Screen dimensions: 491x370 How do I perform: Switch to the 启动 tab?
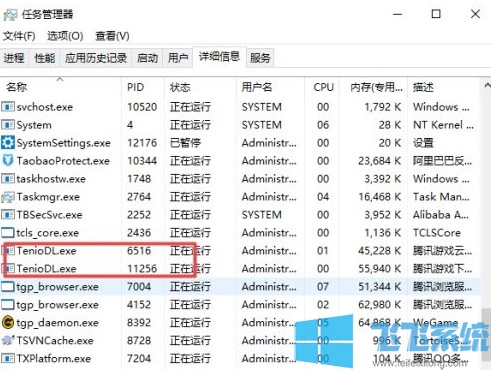[x=148, y=58]
